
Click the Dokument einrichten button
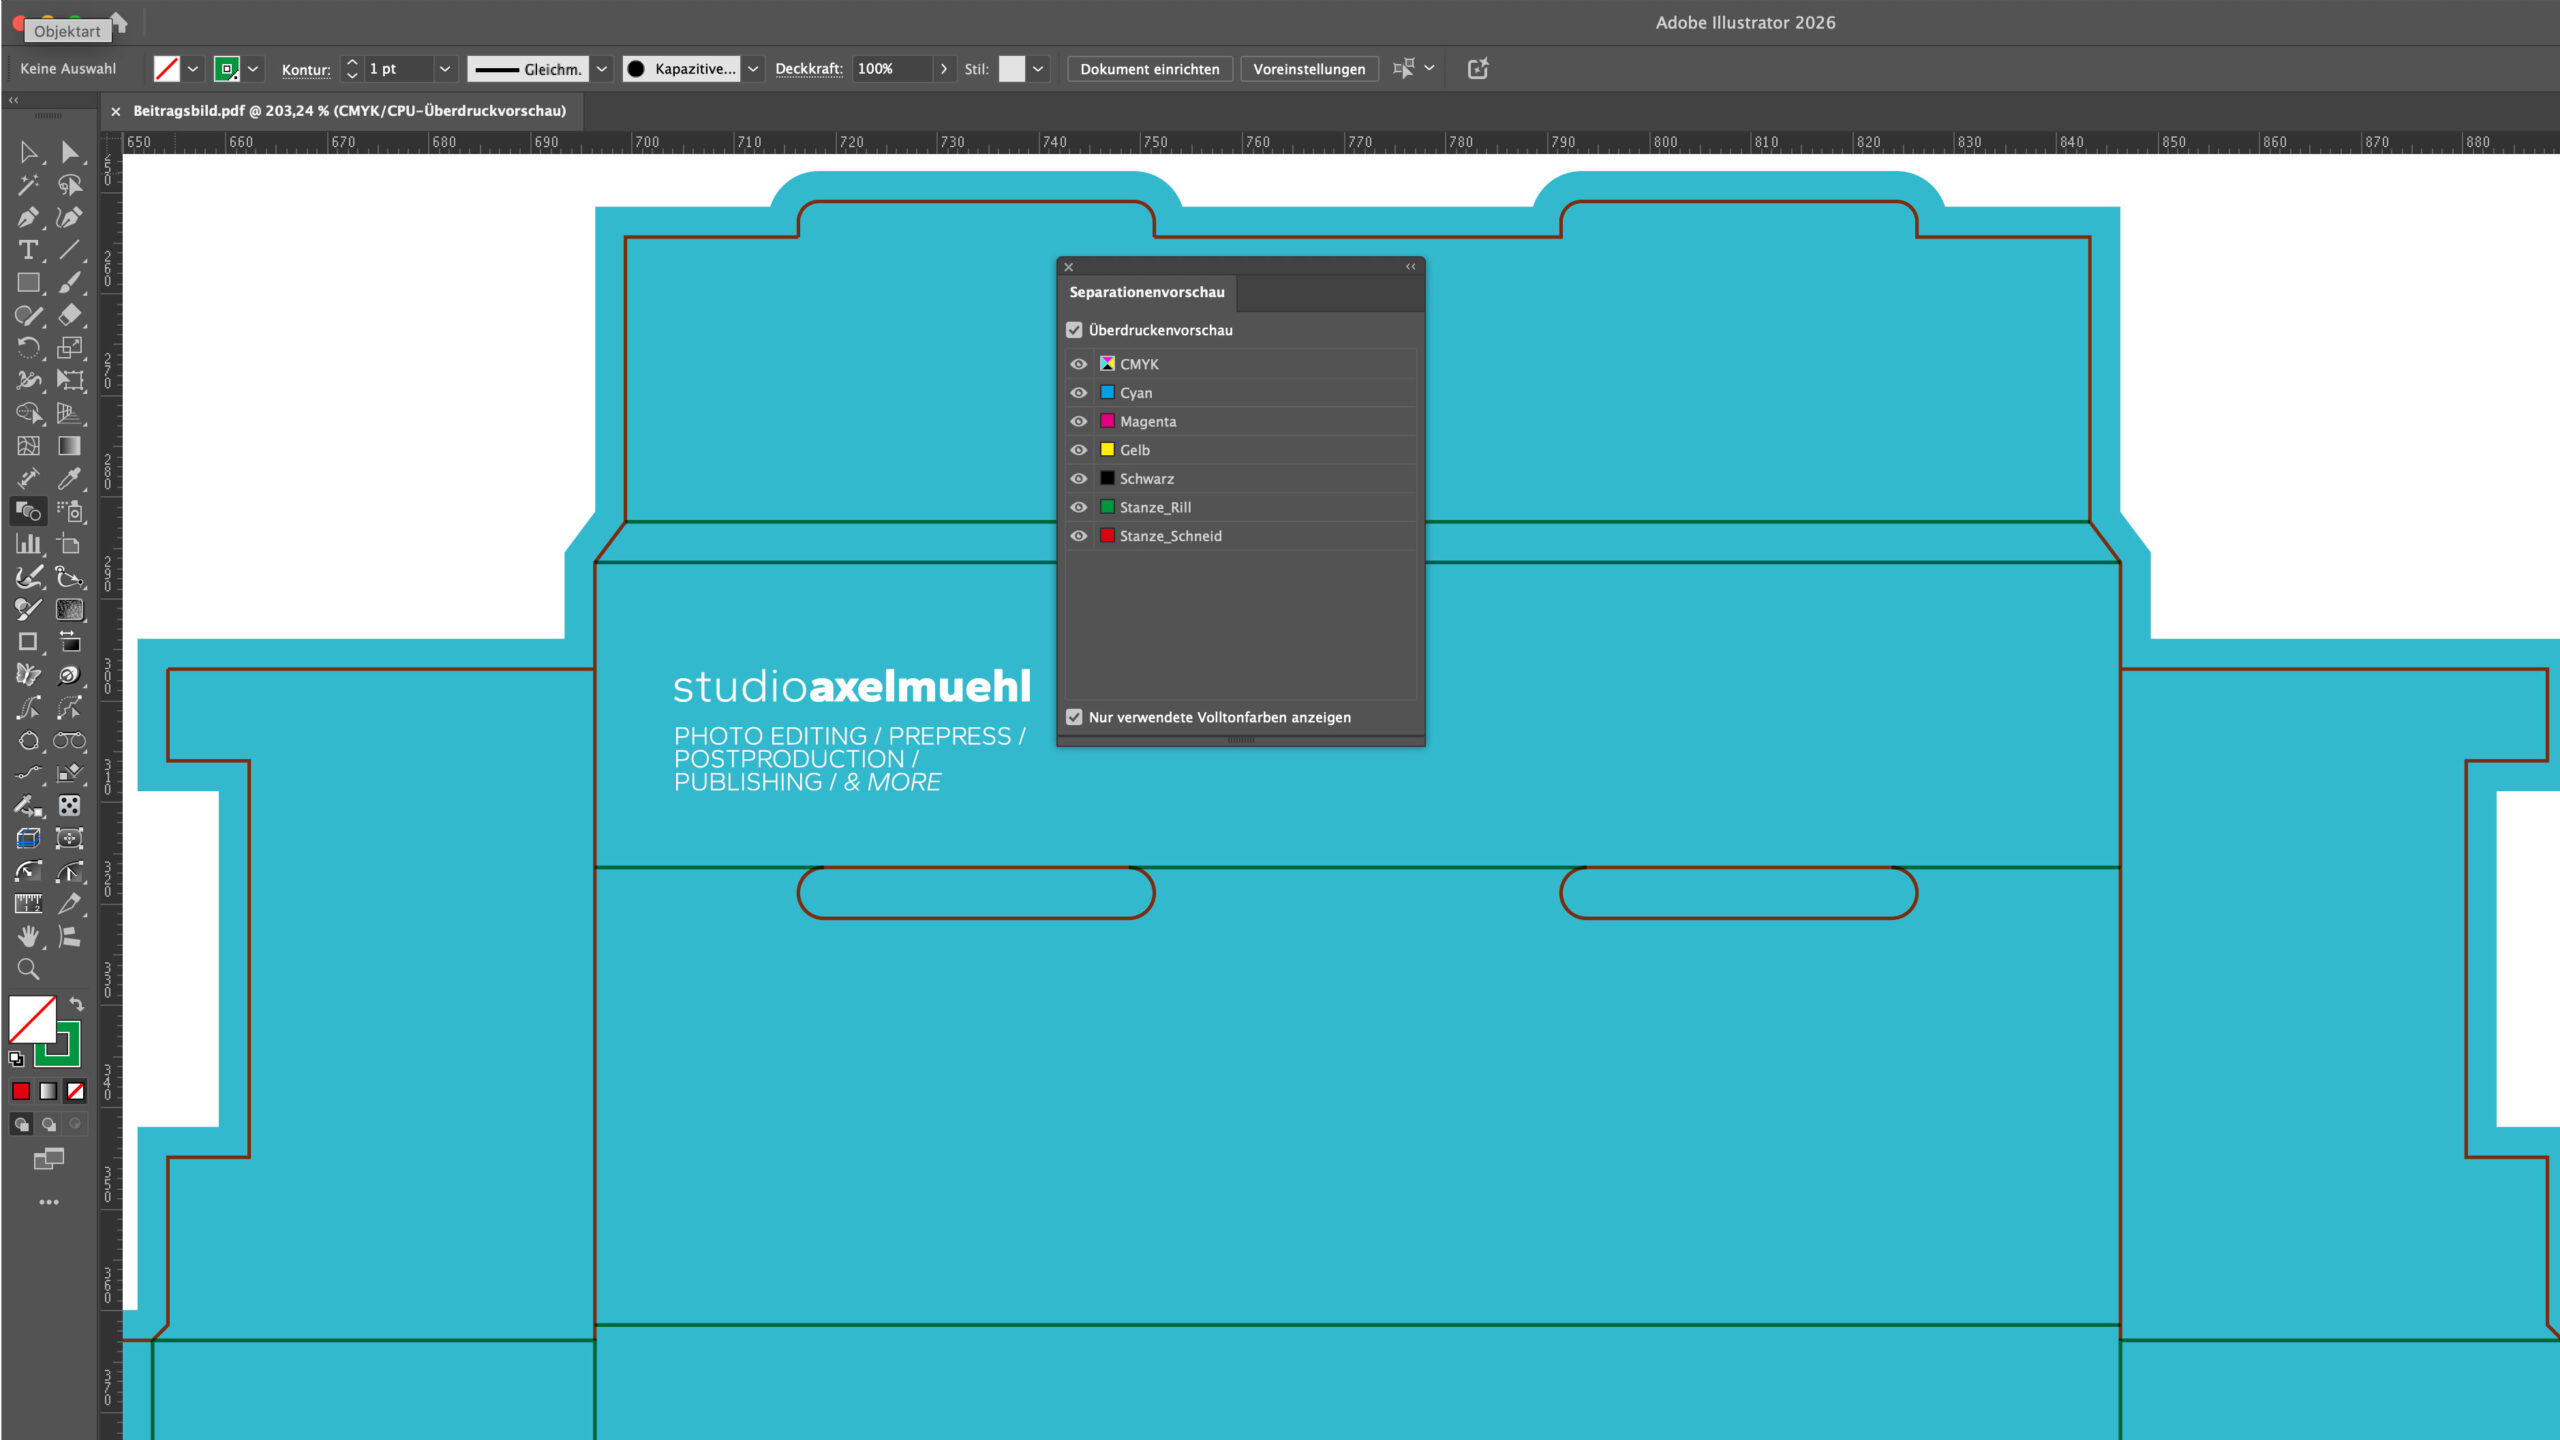[1149, 69]
